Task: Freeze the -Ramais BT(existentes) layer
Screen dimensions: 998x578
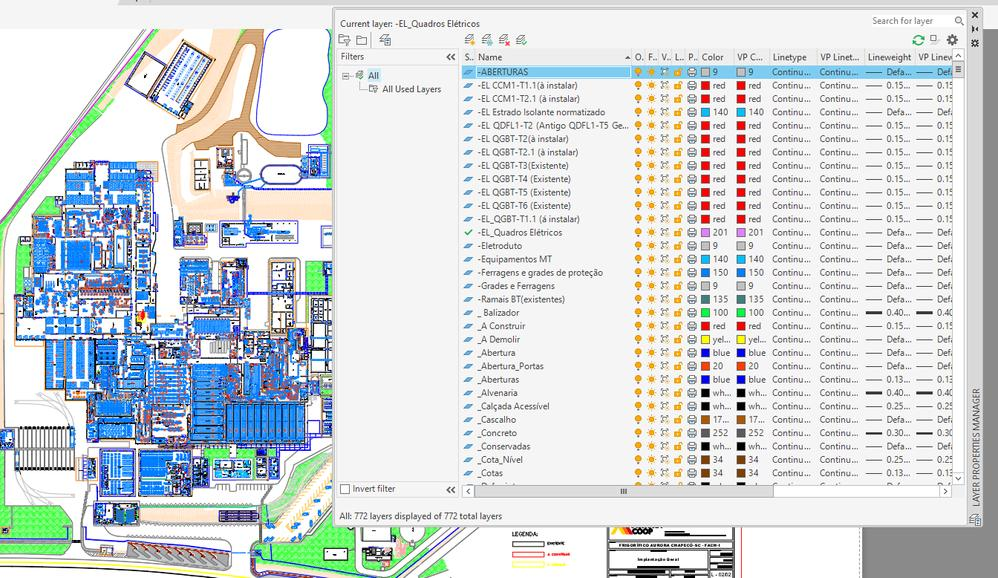Action: click(x=652, y=299)
